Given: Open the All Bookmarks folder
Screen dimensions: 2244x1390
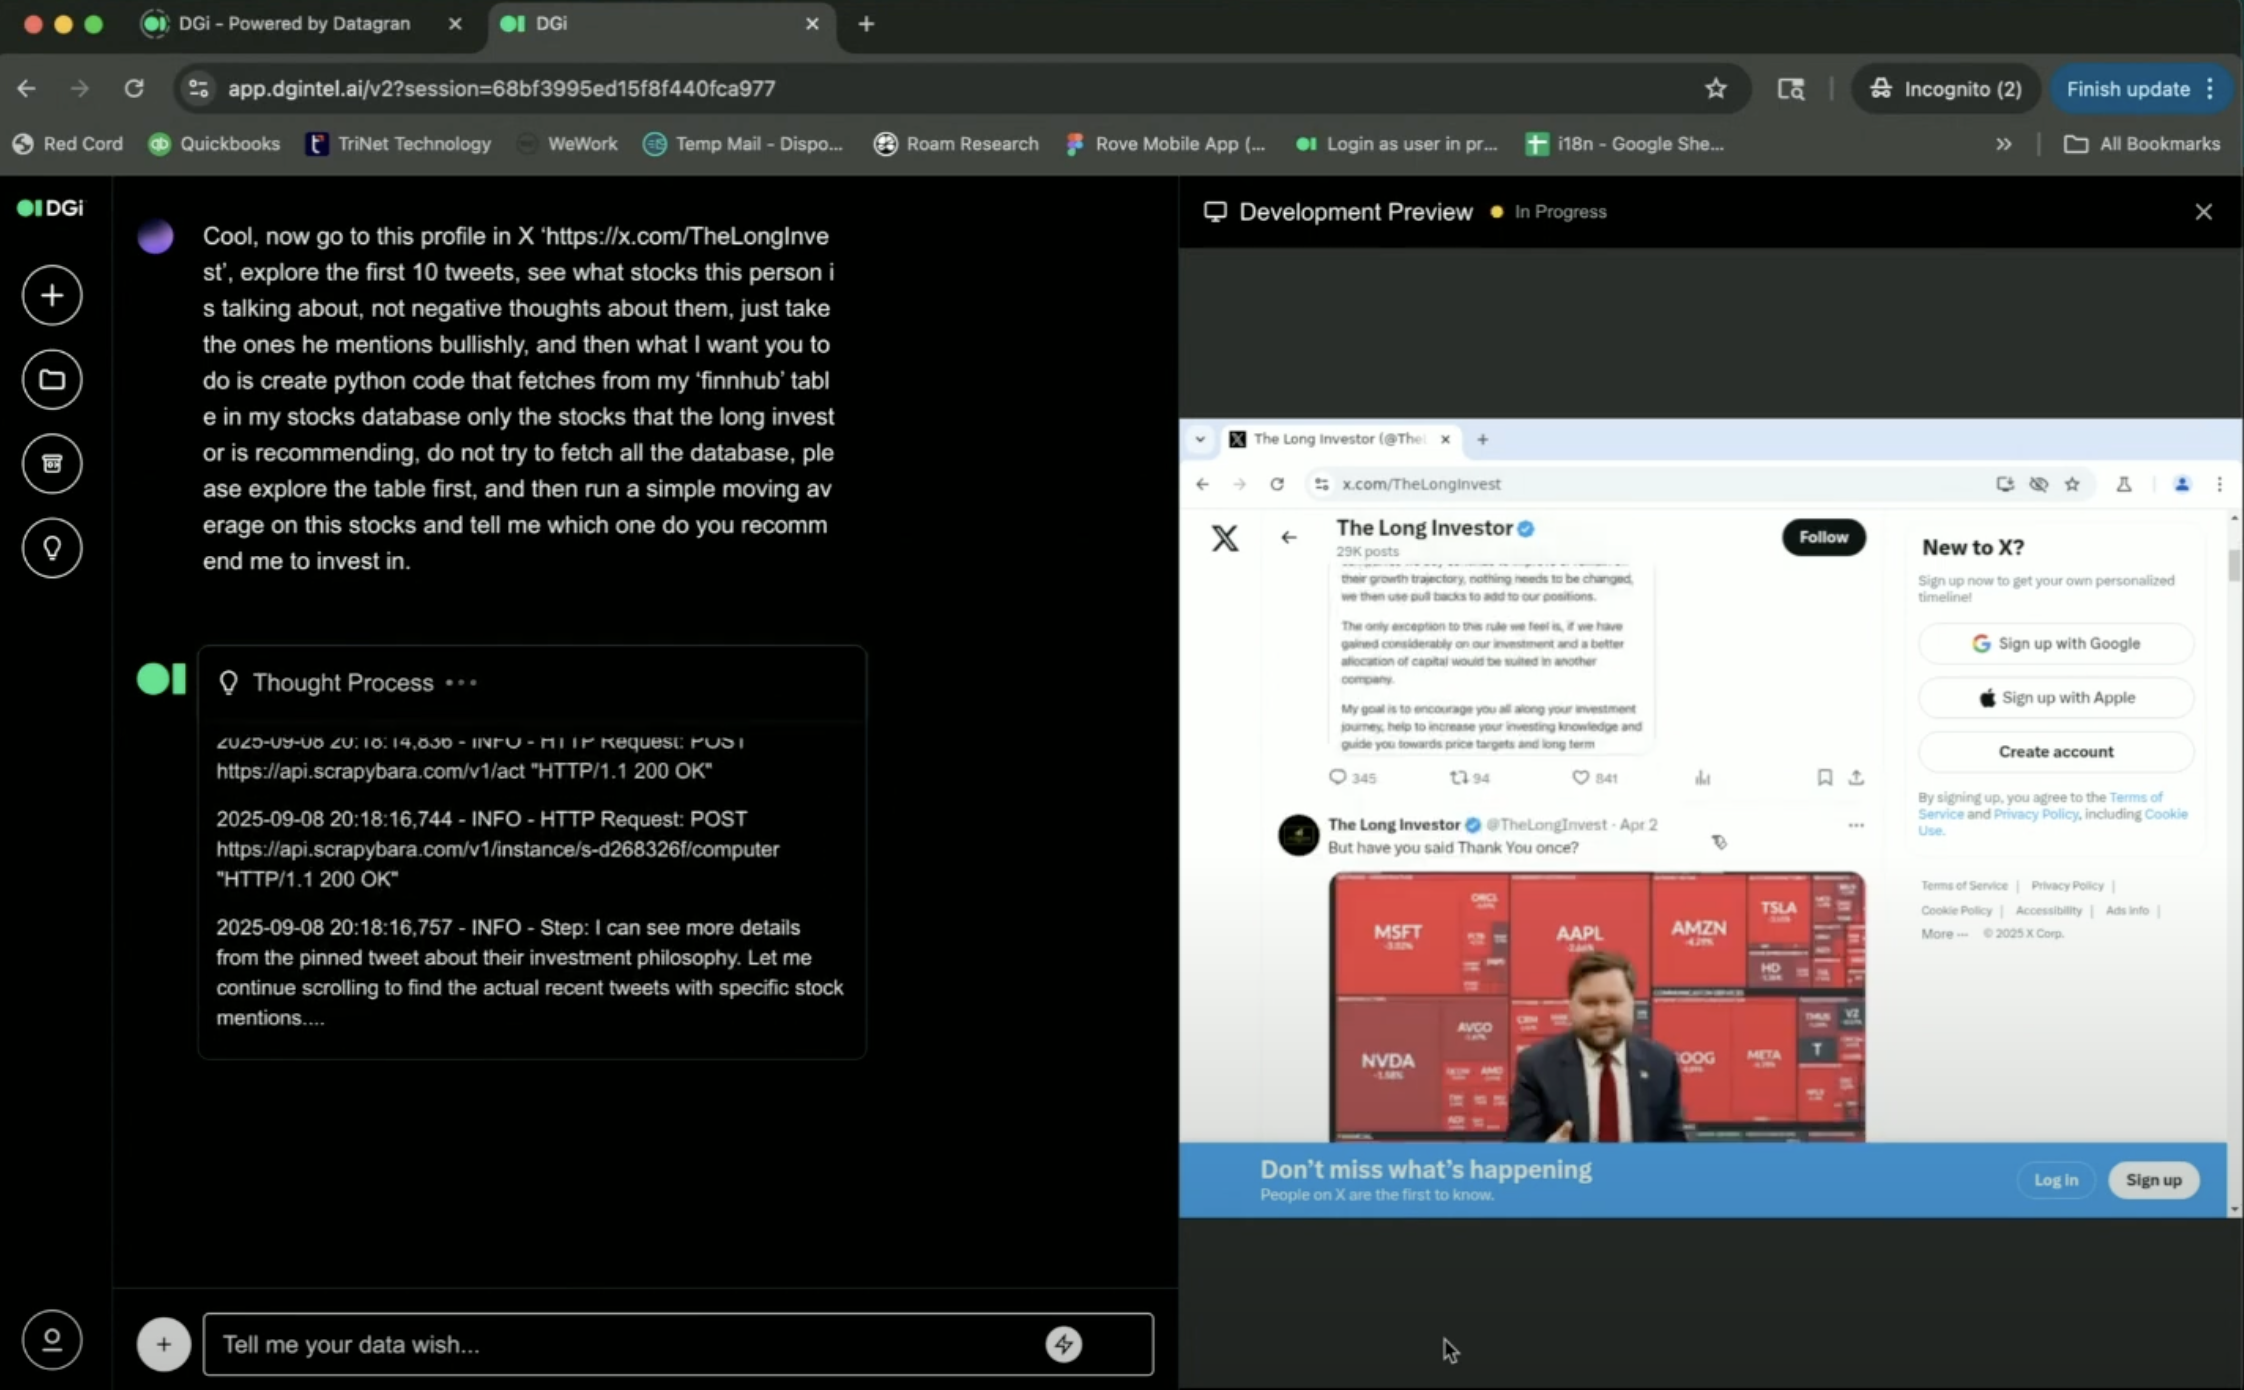Looking at the screenshot, I should click(x=2142, y=144).
